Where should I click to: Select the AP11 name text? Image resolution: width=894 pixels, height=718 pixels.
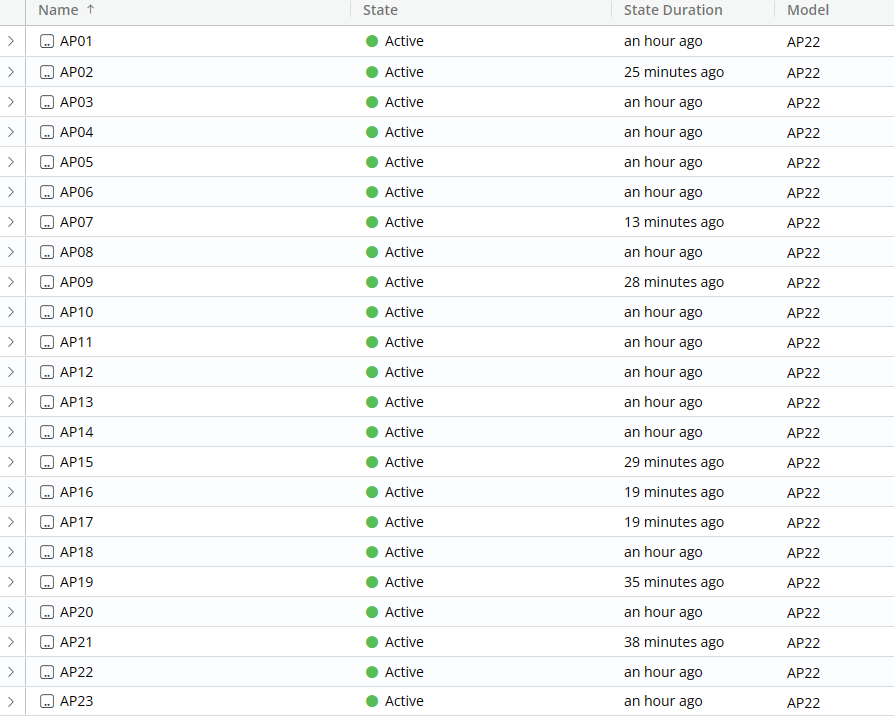coord(76,342)
